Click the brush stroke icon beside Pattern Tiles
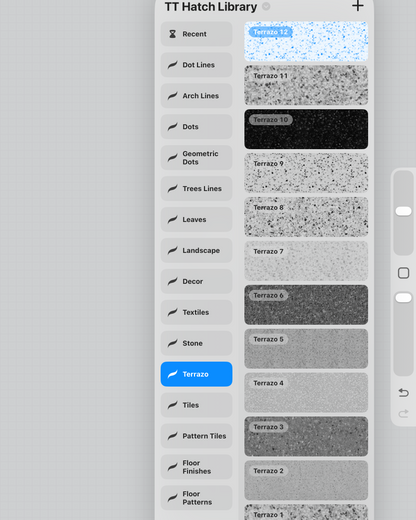416x520 pixels. [x=172, y=436]
